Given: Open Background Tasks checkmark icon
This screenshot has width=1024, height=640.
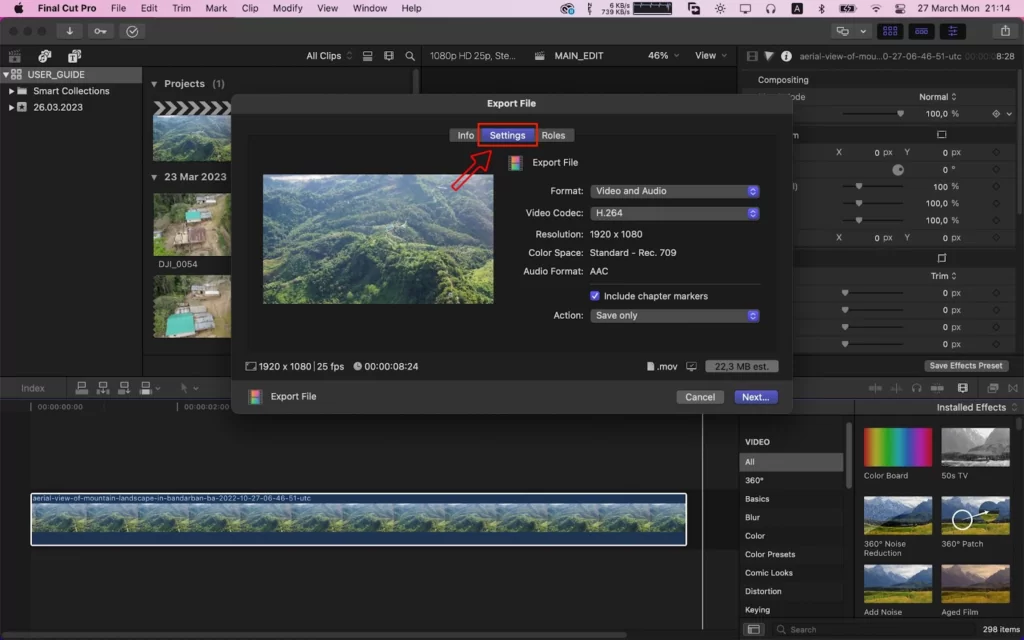Looking at the screenshot, I should point(132,31).
